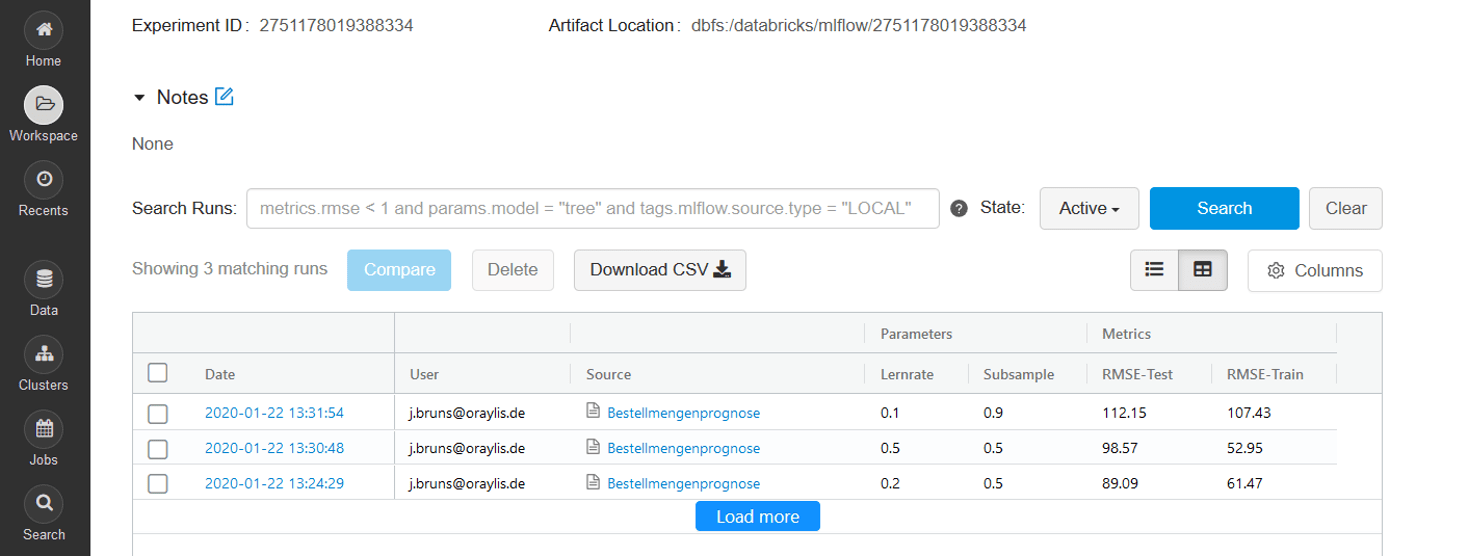Show search help question mark icon
This screenshot has width=1457, height=556.
point(959,209)
